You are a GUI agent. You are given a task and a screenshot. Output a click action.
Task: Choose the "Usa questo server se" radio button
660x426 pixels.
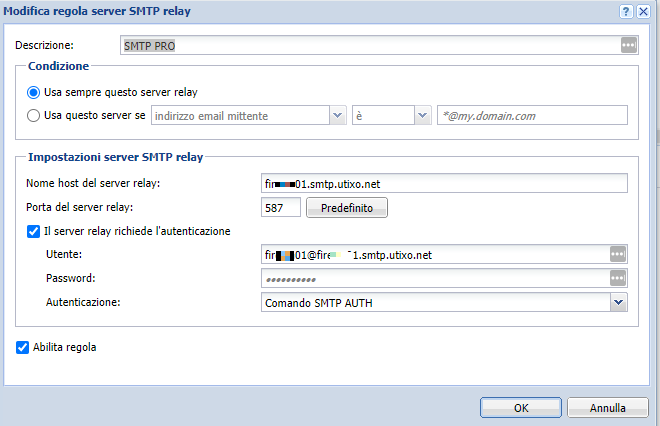pos(33,116)
